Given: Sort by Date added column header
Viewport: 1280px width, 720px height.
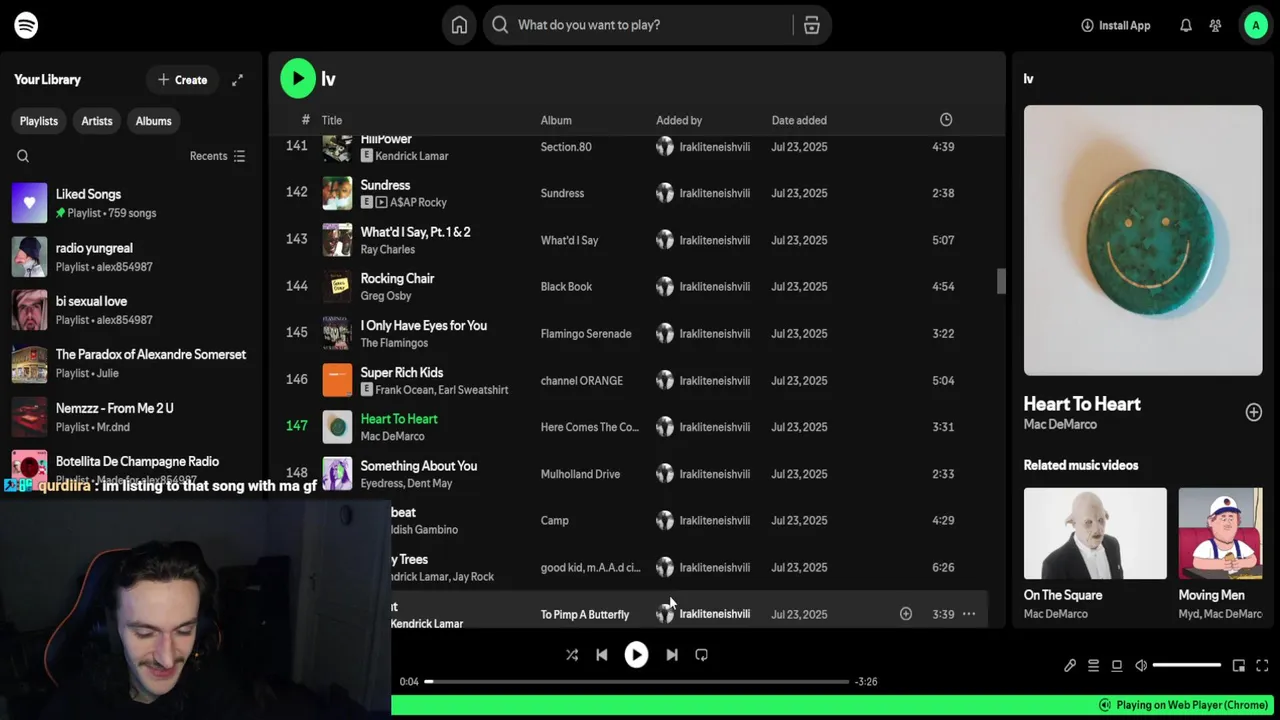Looking at the screenshot, I should click(799, 120).
